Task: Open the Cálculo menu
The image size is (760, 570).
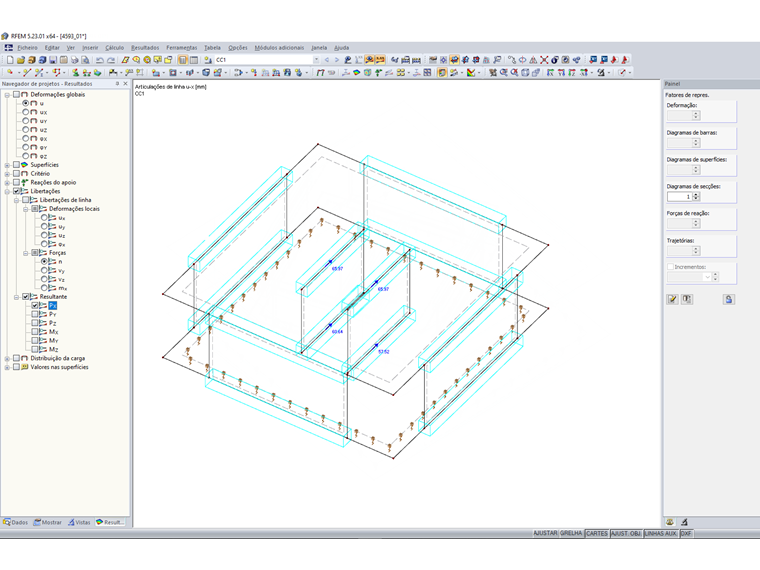Action: (x=114, y=48)
